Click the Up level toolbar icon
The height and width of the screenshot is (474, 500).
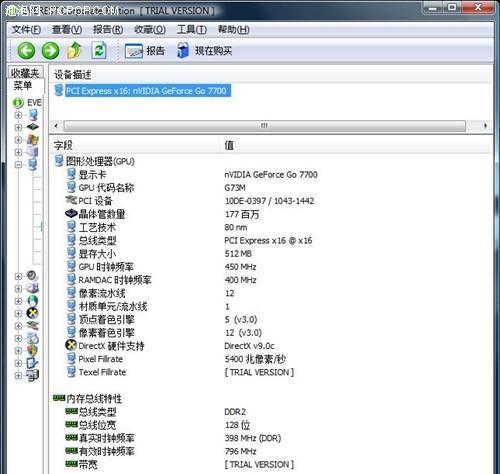tap(75, 51)
